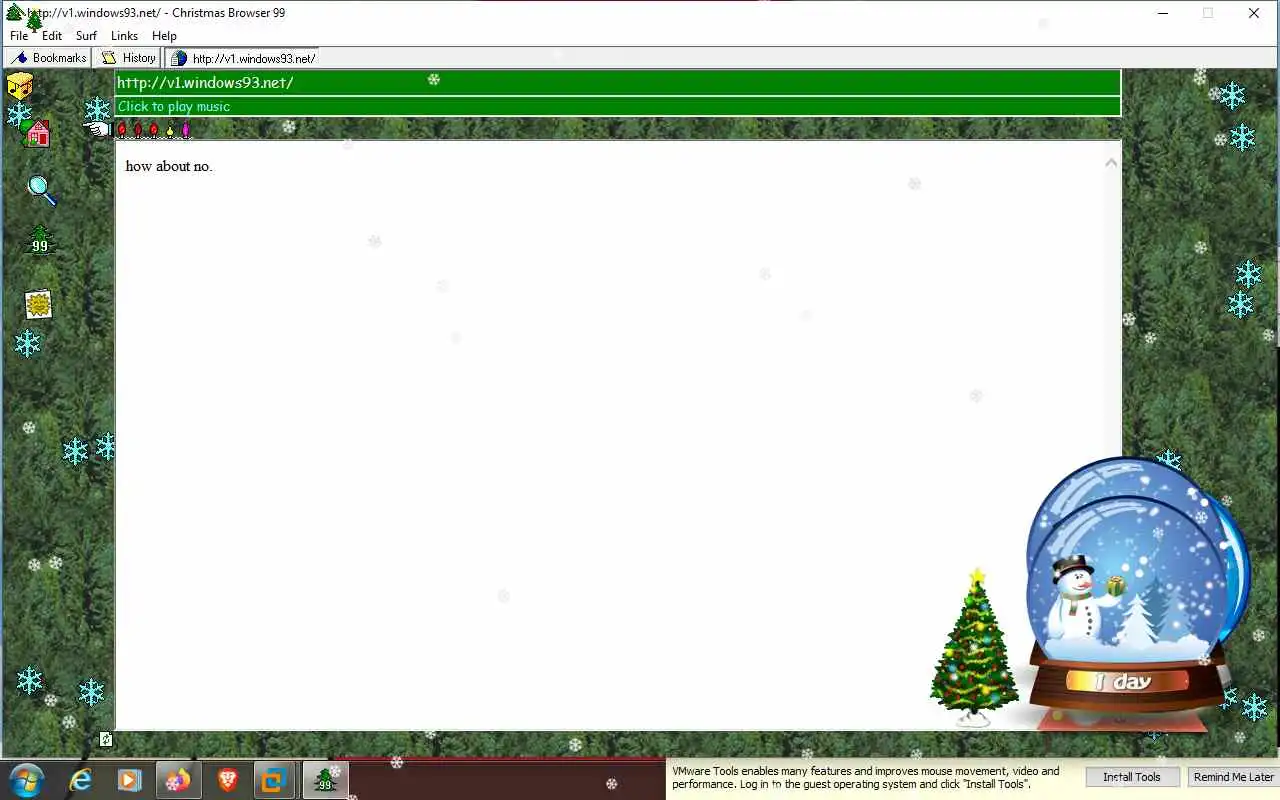Click the sidebar Christmas tree 99 icon
Viewport: 1280px width, 800px height.
point(40,241)
